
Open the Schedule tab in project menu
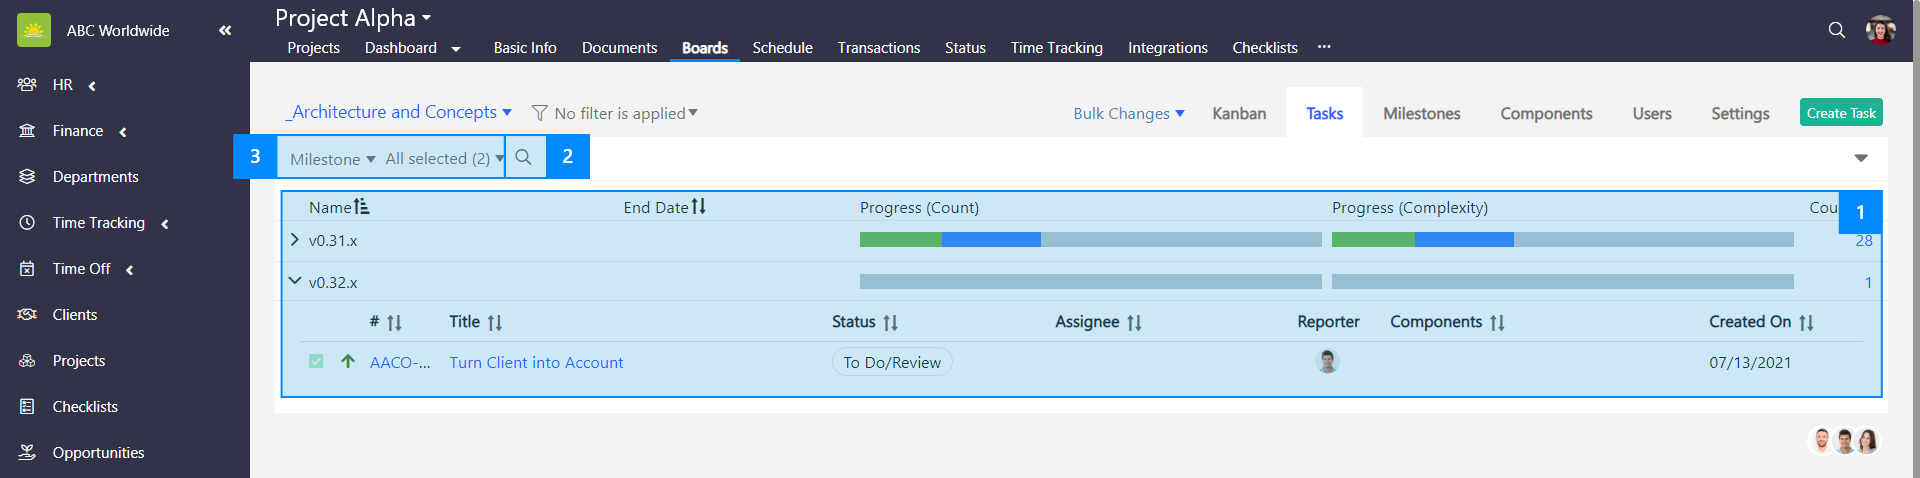pos(782,47)
